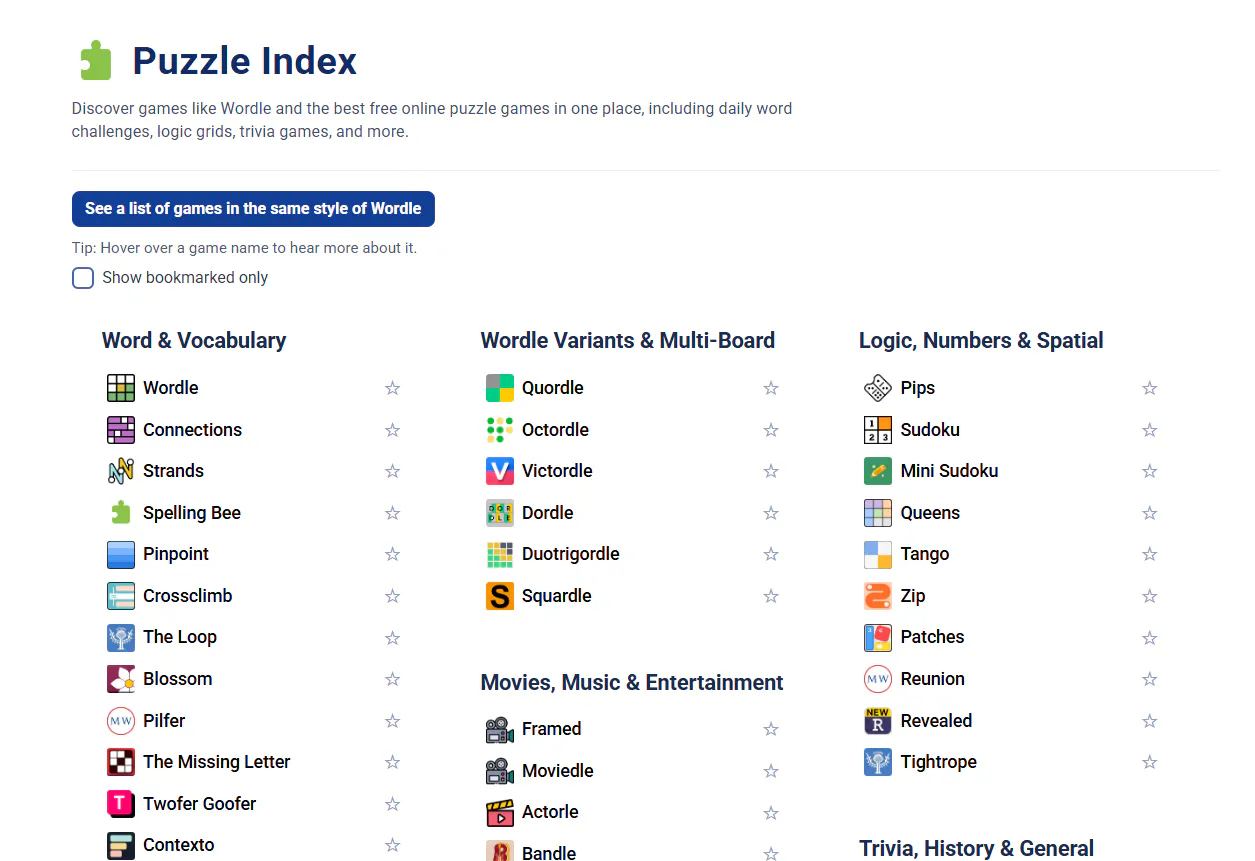The image size is (1255, 861).
Task: Bookmark Pips with its star
Action: [x=1150, y=388]
